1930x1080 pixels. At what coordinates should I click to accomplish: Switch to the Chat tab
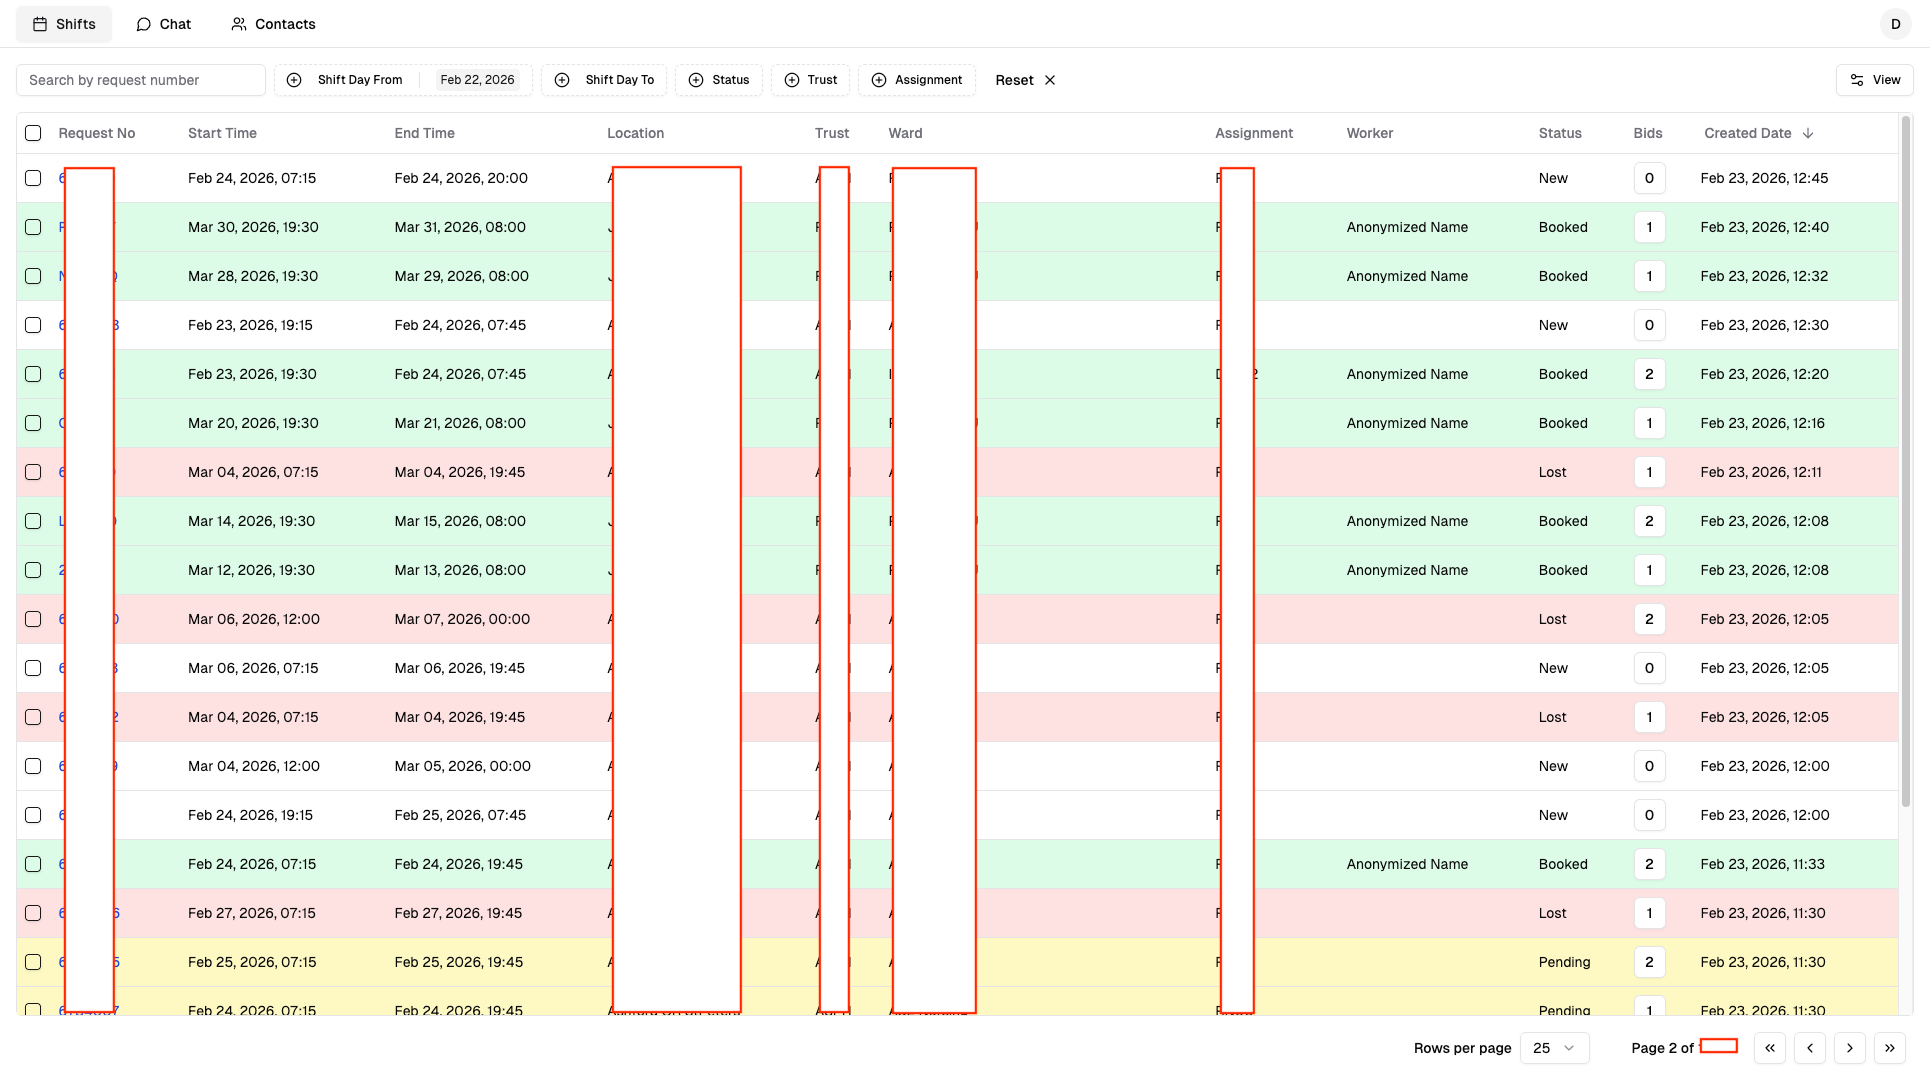point(163,24)
